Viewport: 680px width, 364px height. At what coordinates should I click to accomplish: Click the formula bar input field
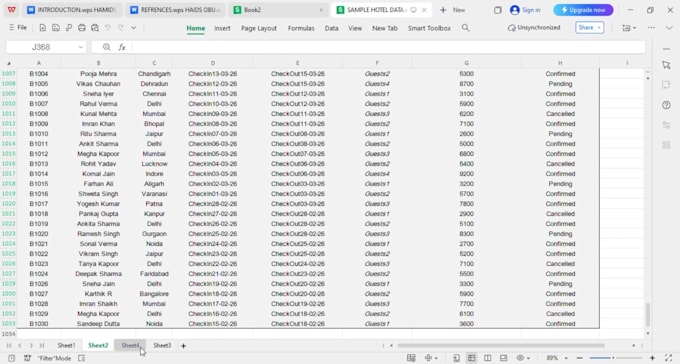pyautogui.click(x=388, y=47)
